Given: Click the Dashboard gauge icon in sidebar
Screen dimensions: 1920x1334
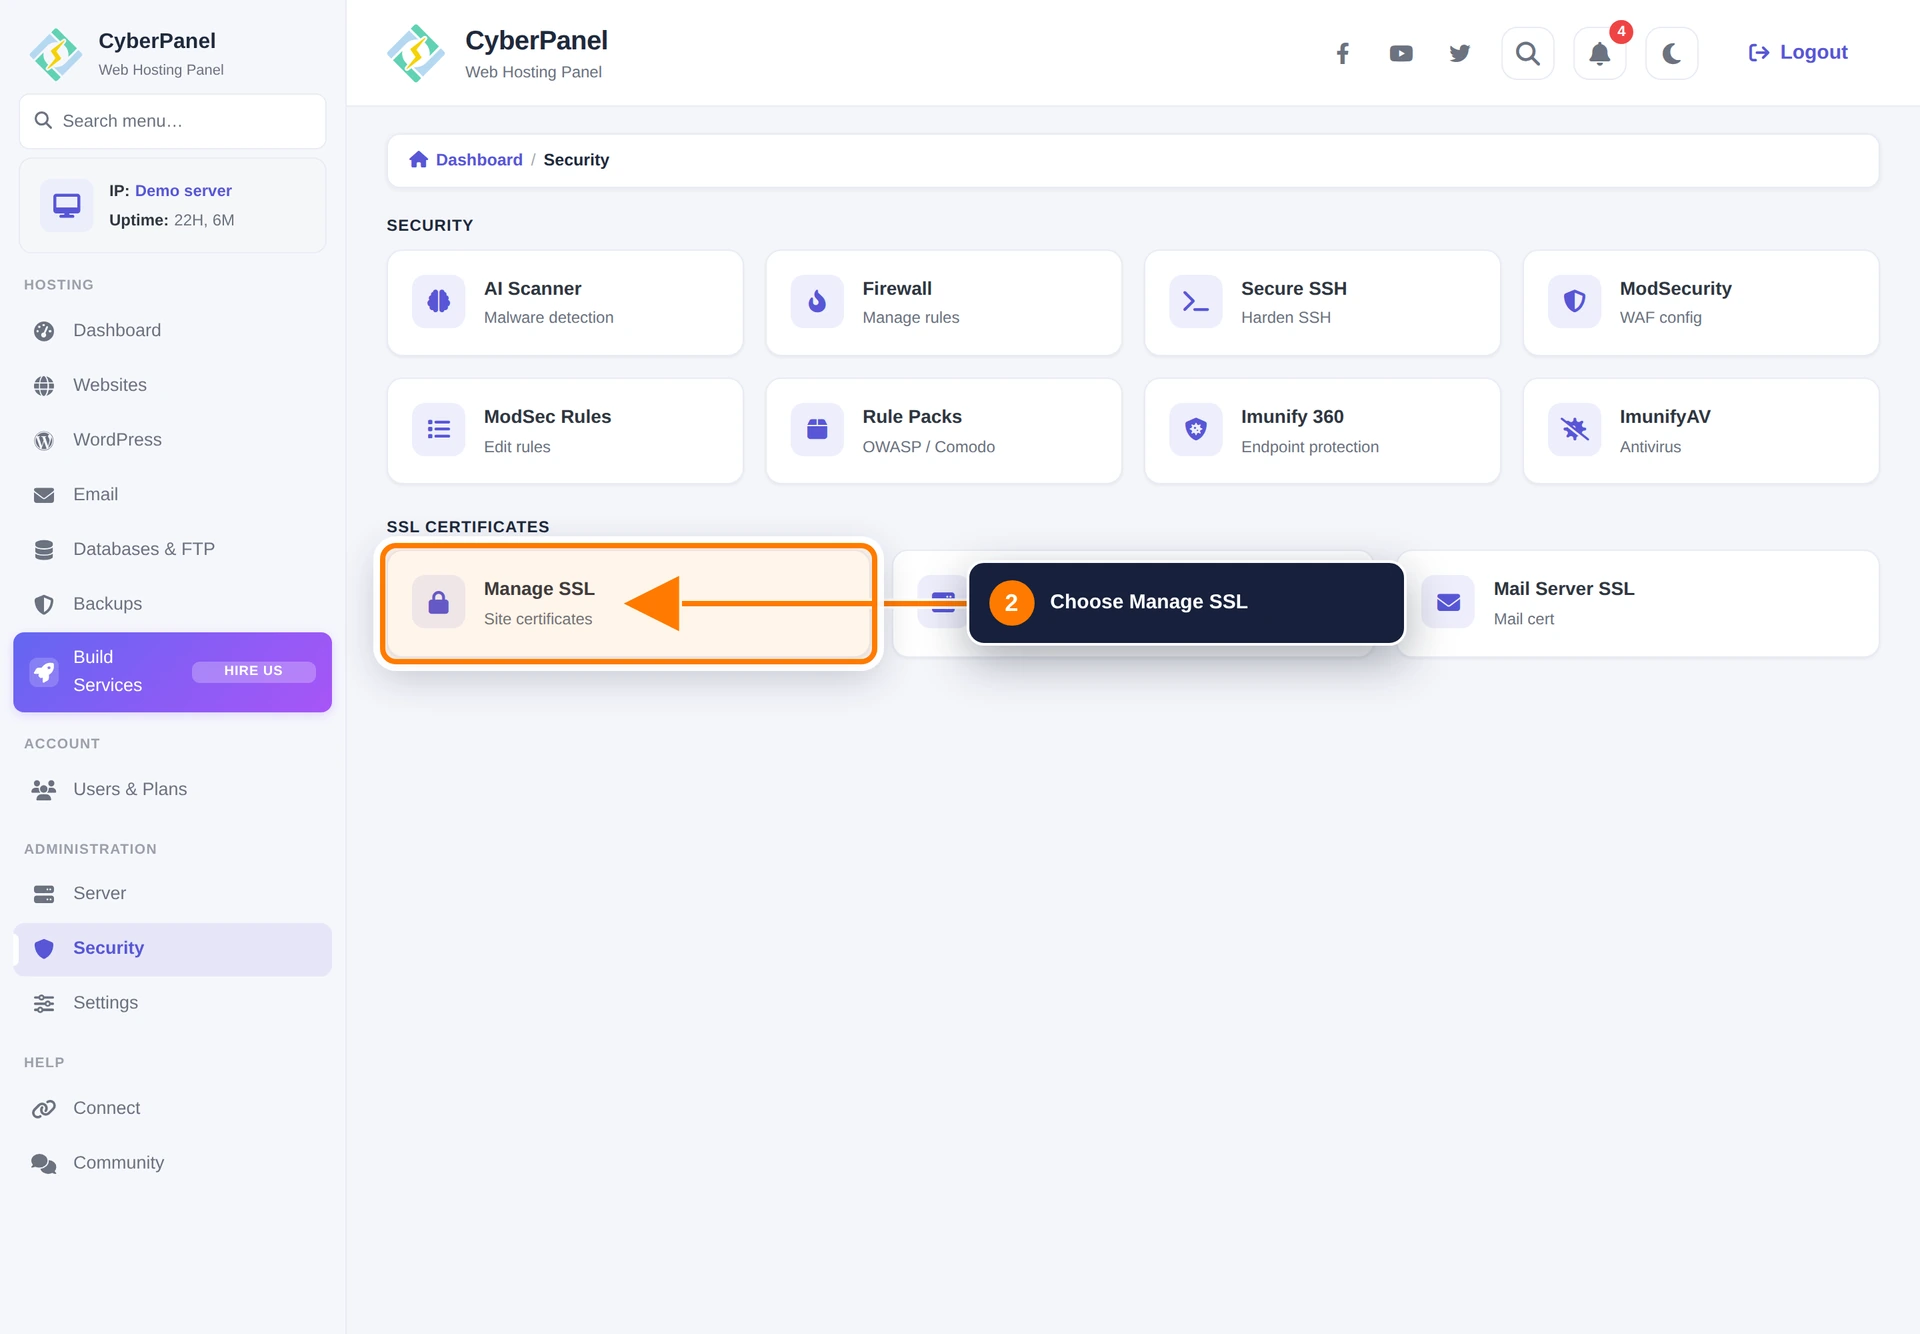Looking at the screenshot, I should click(44, 332).
